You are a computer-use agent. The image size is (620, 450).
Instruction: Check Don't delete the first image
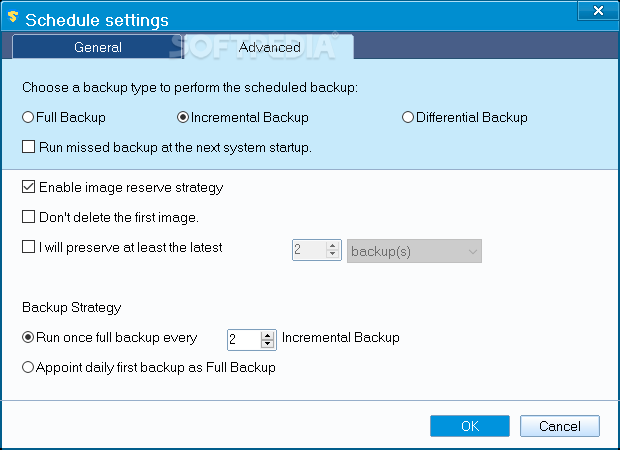tap(28, 216)
